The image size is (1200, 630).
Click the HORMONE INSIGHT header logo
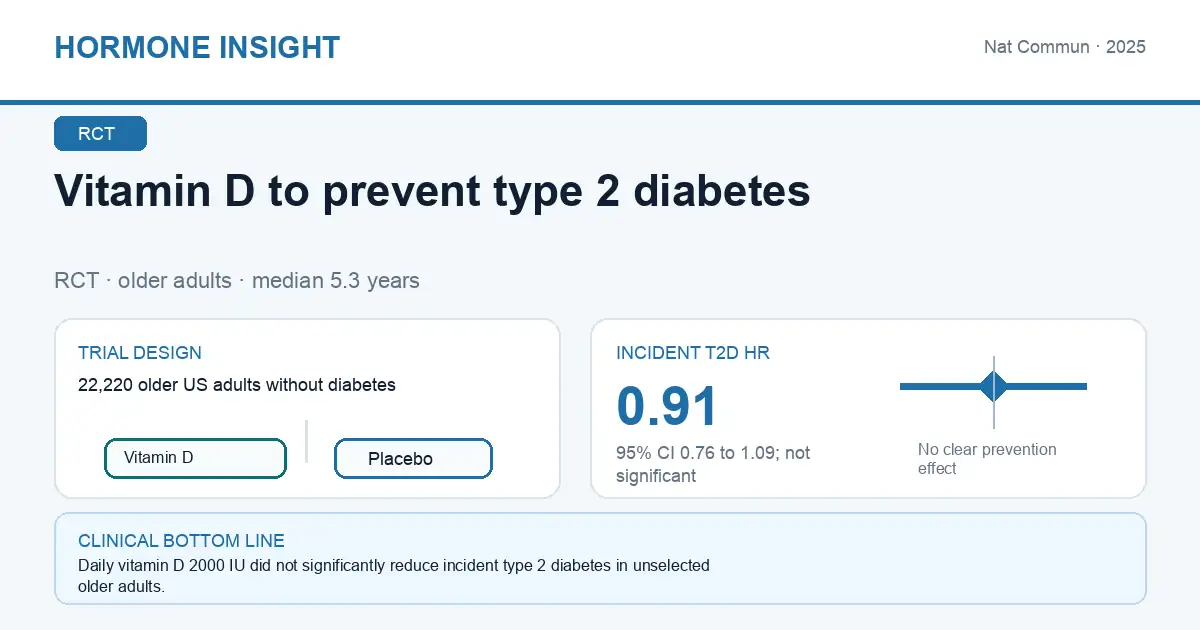pos(197,47)
